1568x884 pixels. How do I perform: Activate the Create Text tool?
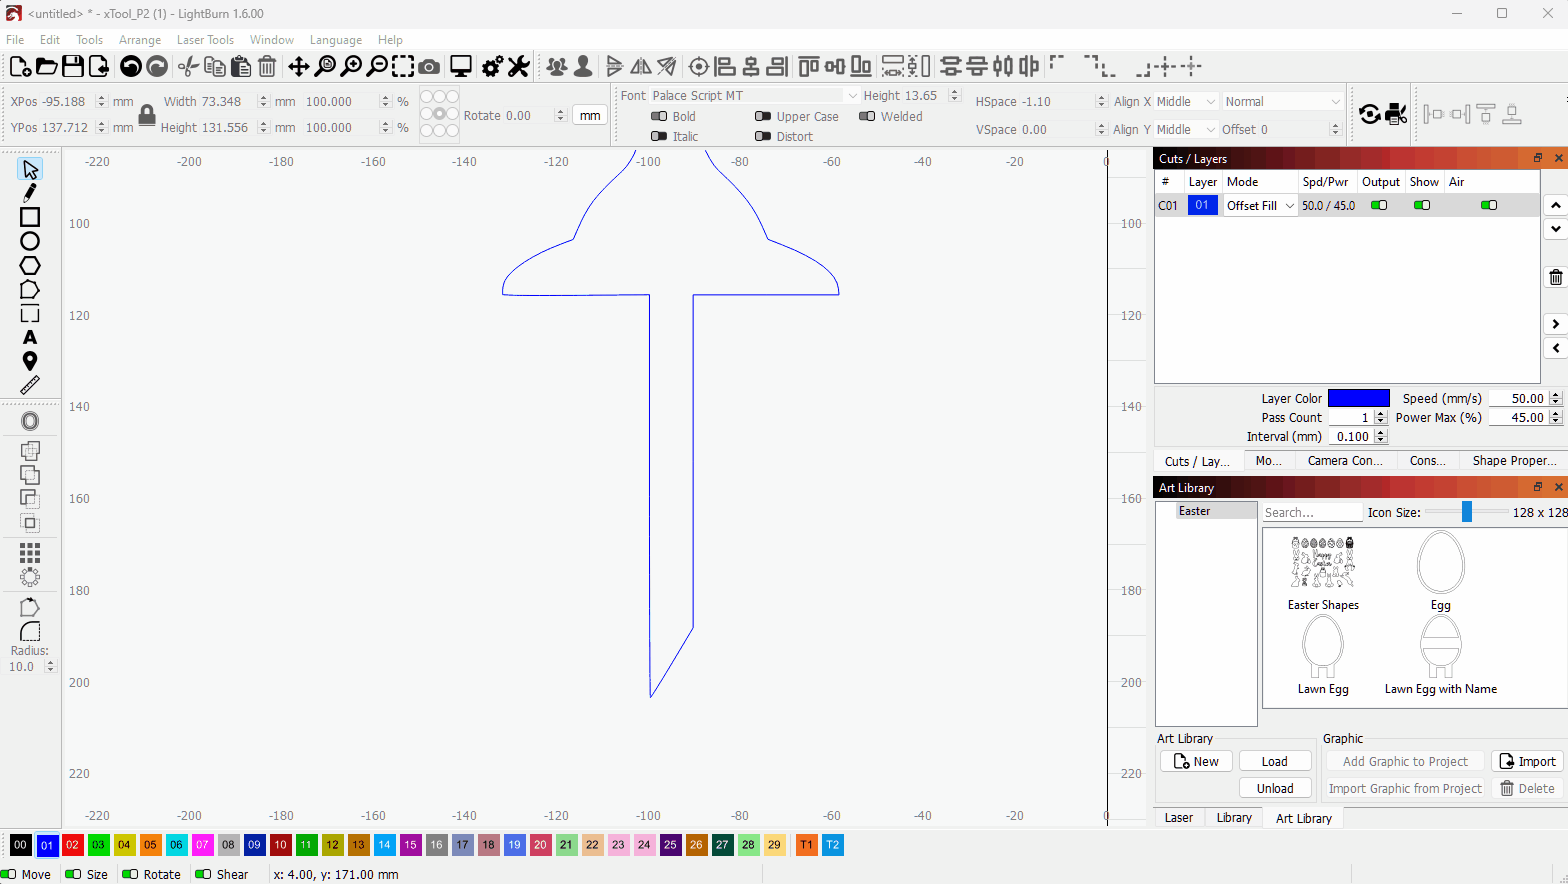pyautogui.click(x=30, y=337)
